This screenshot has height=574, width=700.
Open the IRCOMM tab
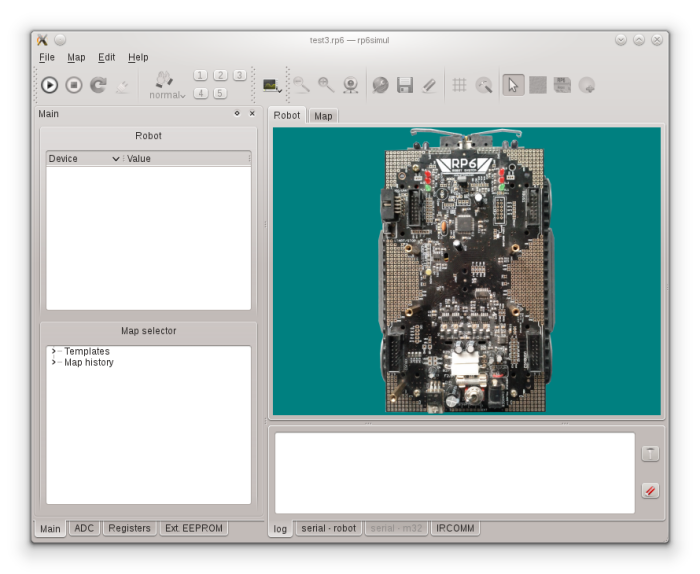point(455,528)
